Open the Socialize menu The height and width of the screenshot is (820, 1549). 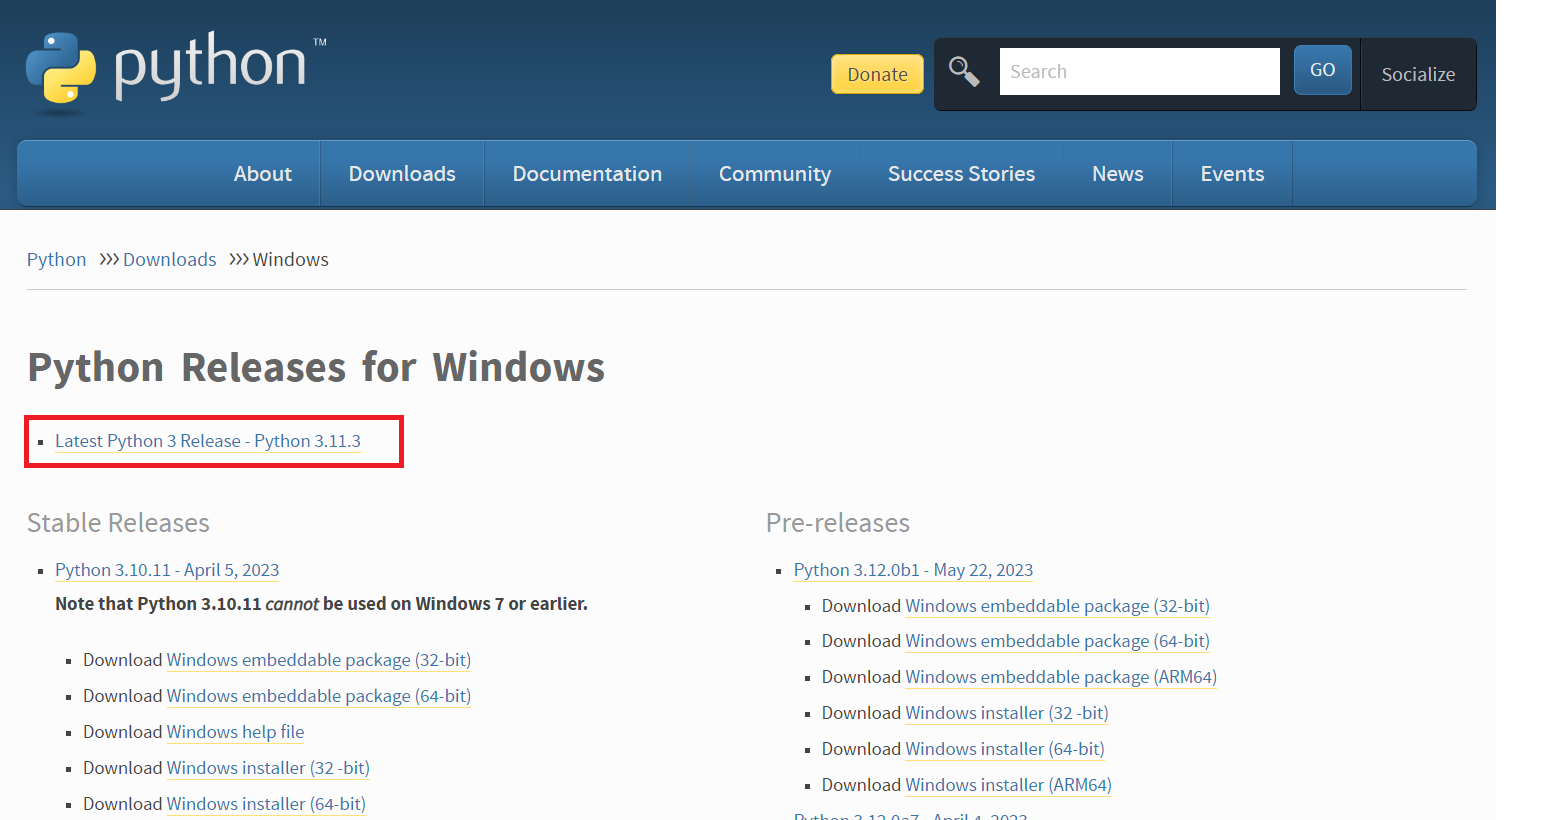click(x=1418, y=74)
